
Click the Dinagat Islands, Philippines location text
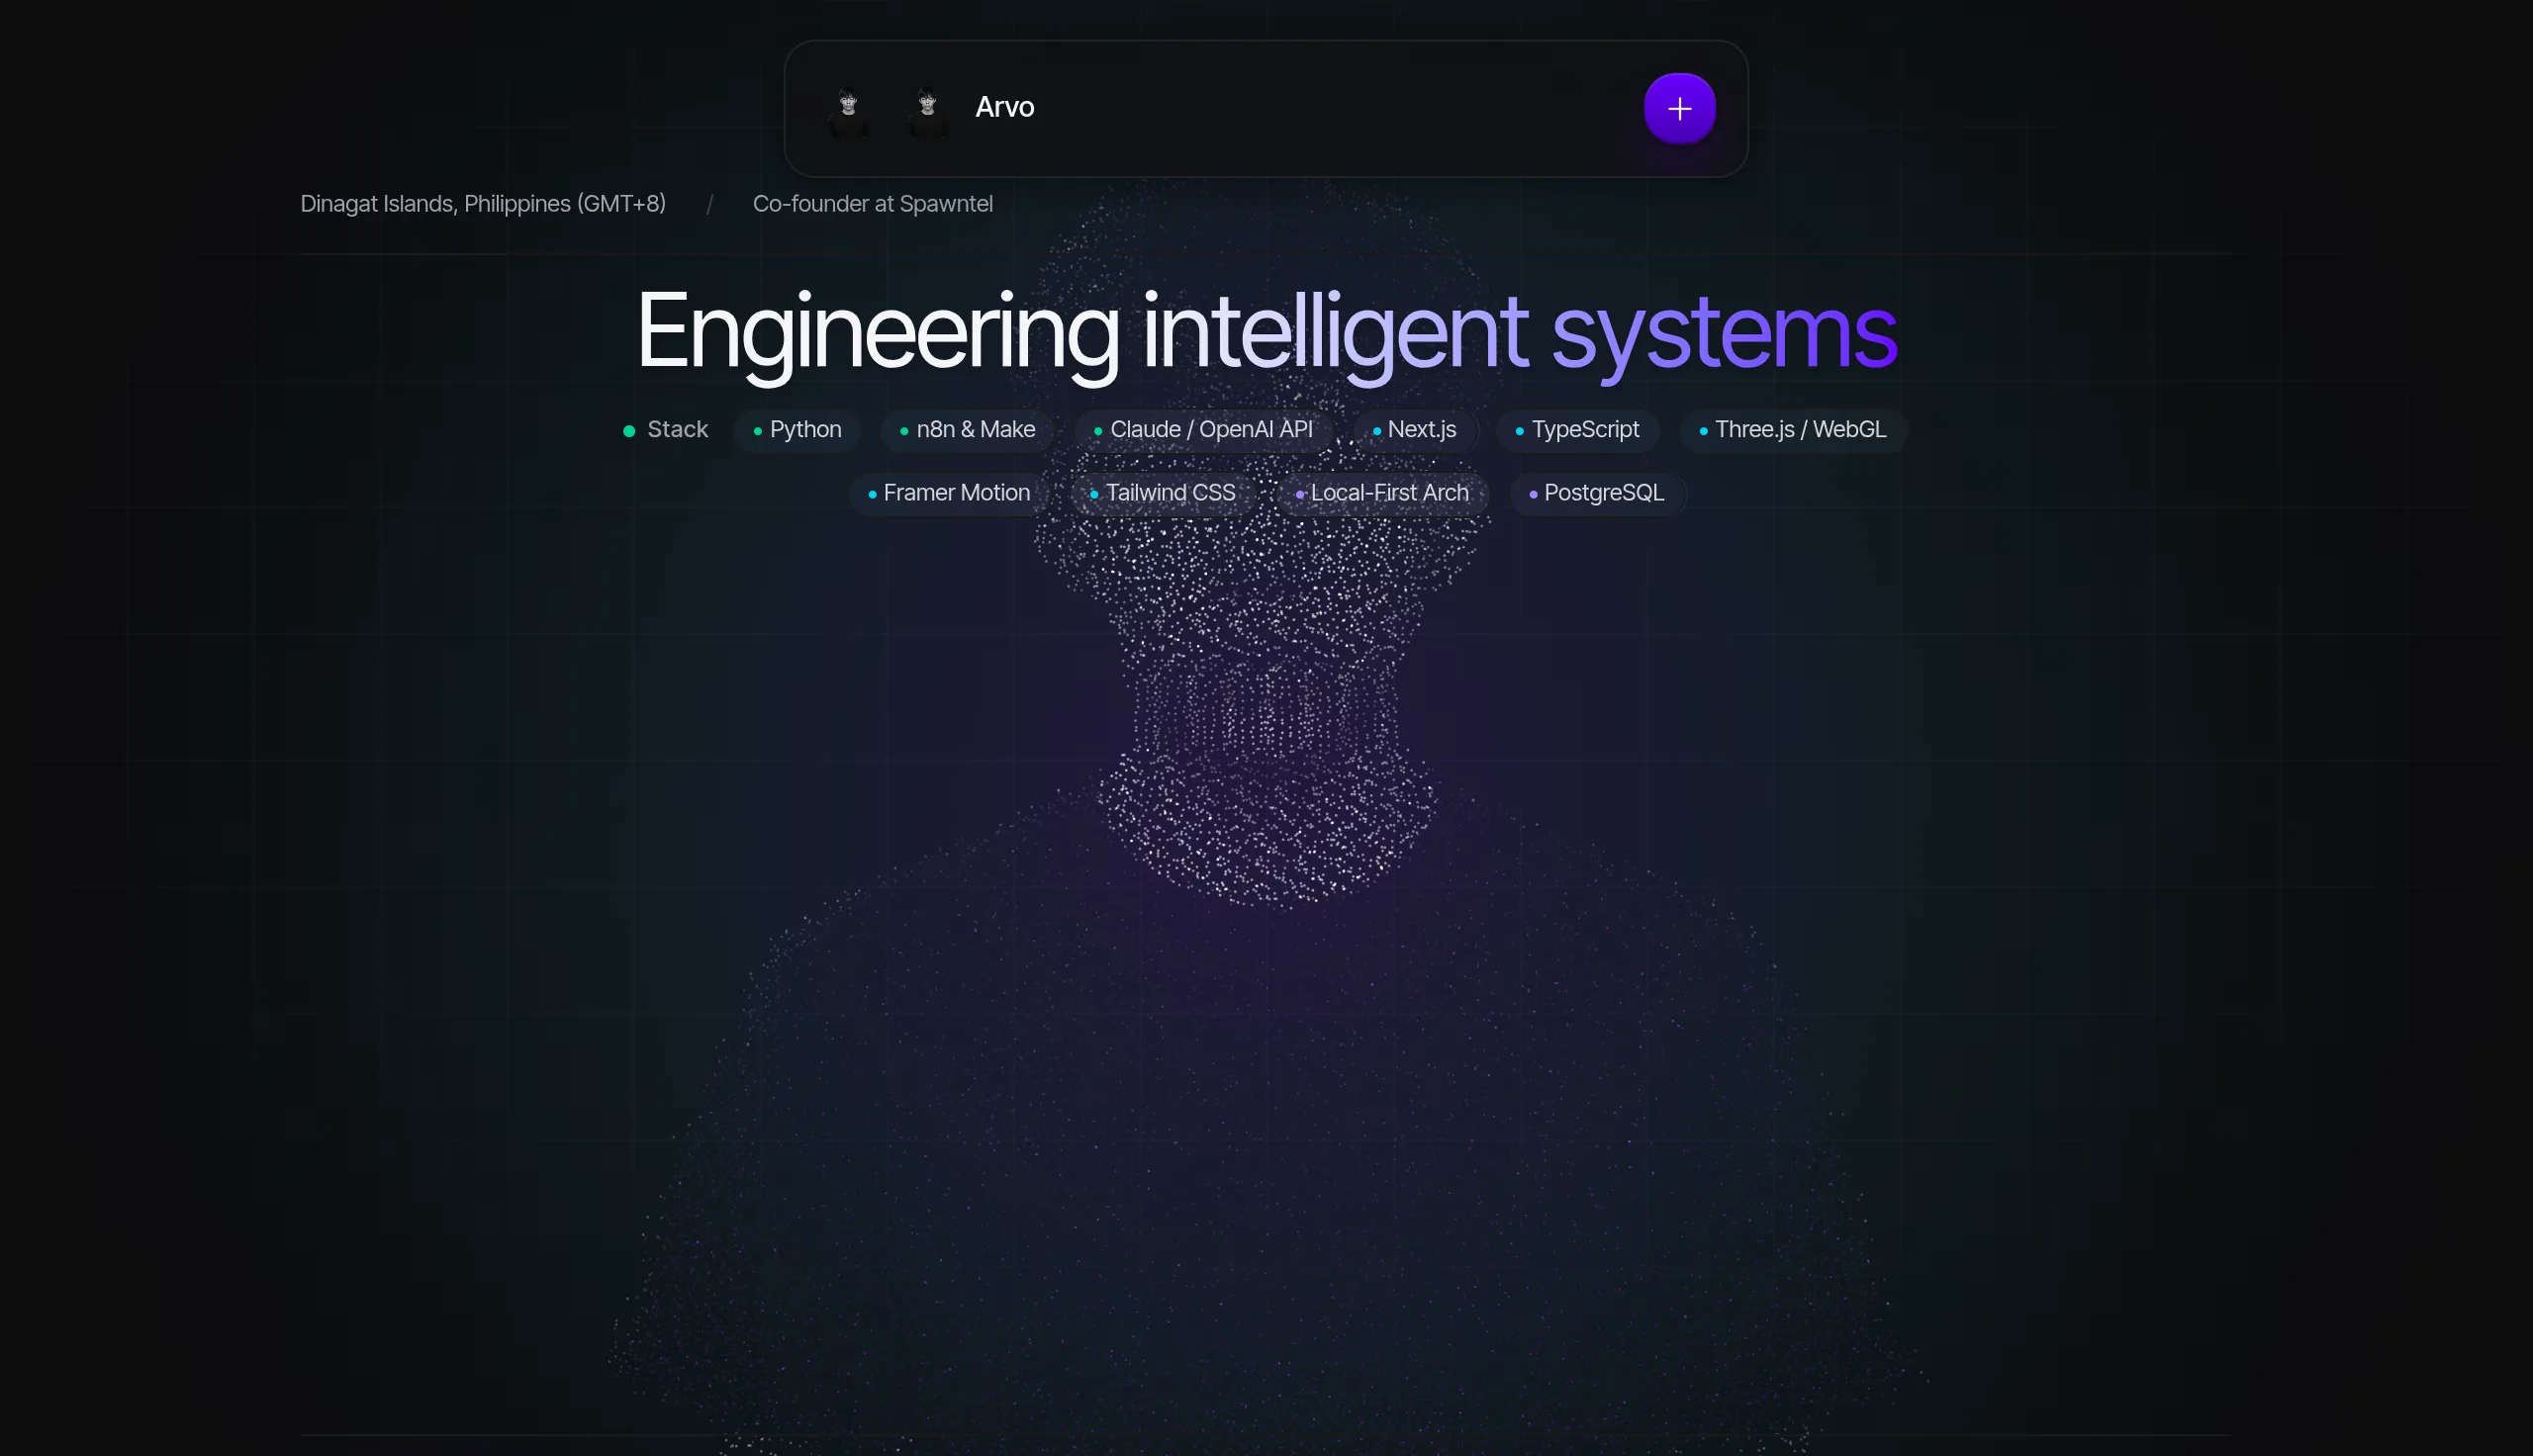pos(483,204)
